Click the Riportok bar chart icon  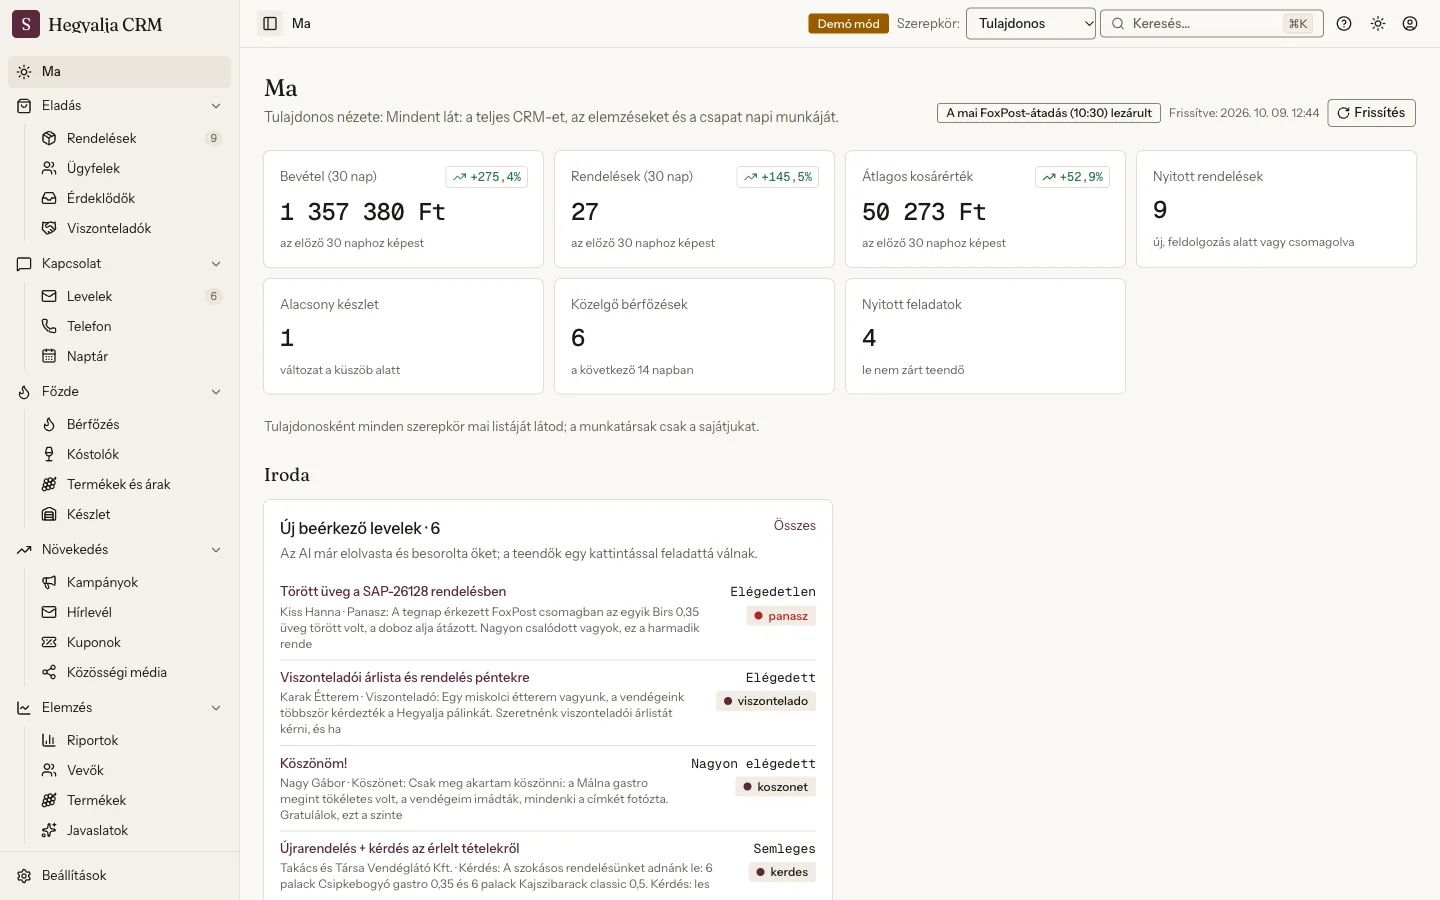tap(49, 740)
